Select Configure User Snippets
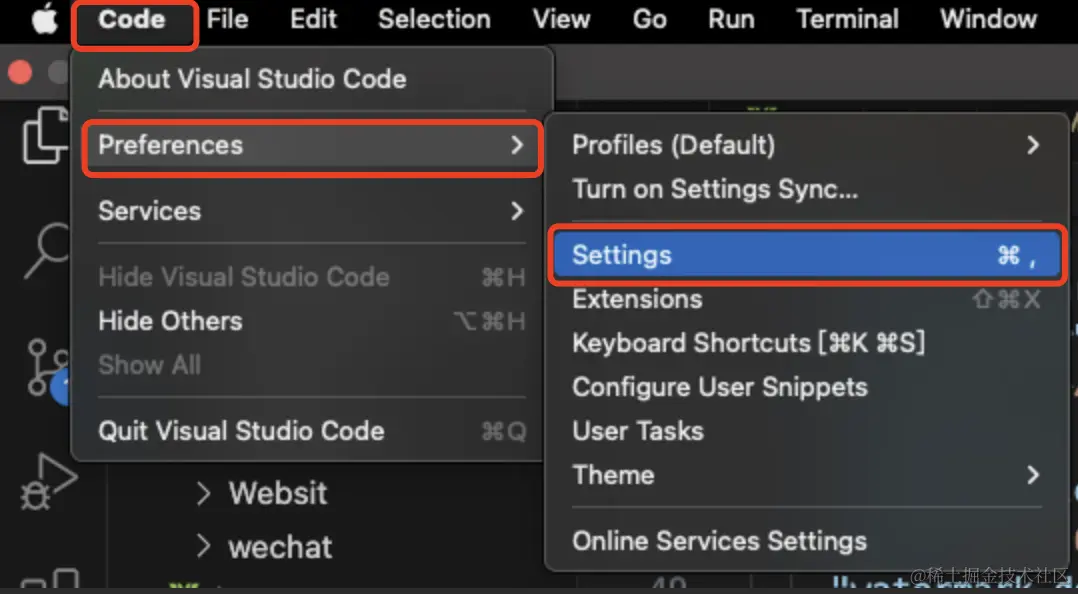This screenshot has width=1078, height=594. coord(807,387)
